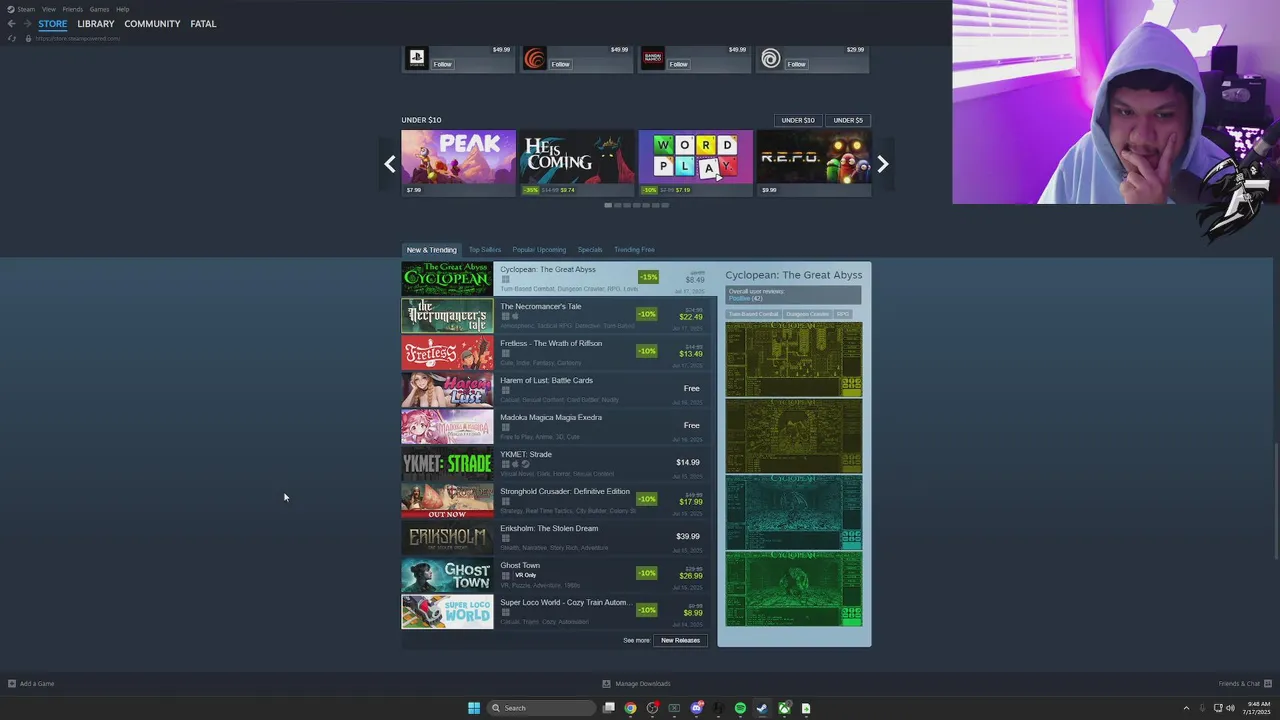Select the Popular Upcoming tab

[539, 250]
